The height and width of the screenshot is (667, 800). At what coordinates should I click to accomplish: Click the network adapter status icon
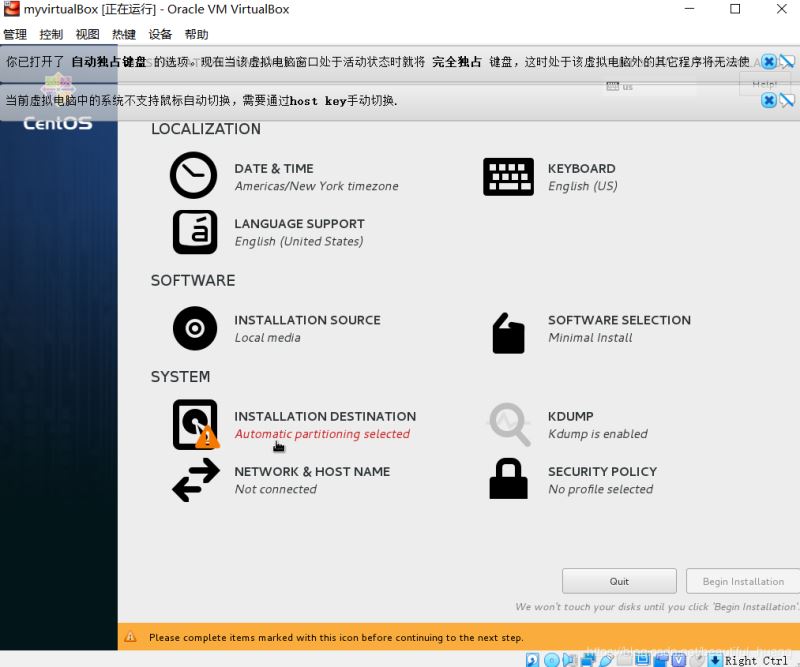(587, 660)
